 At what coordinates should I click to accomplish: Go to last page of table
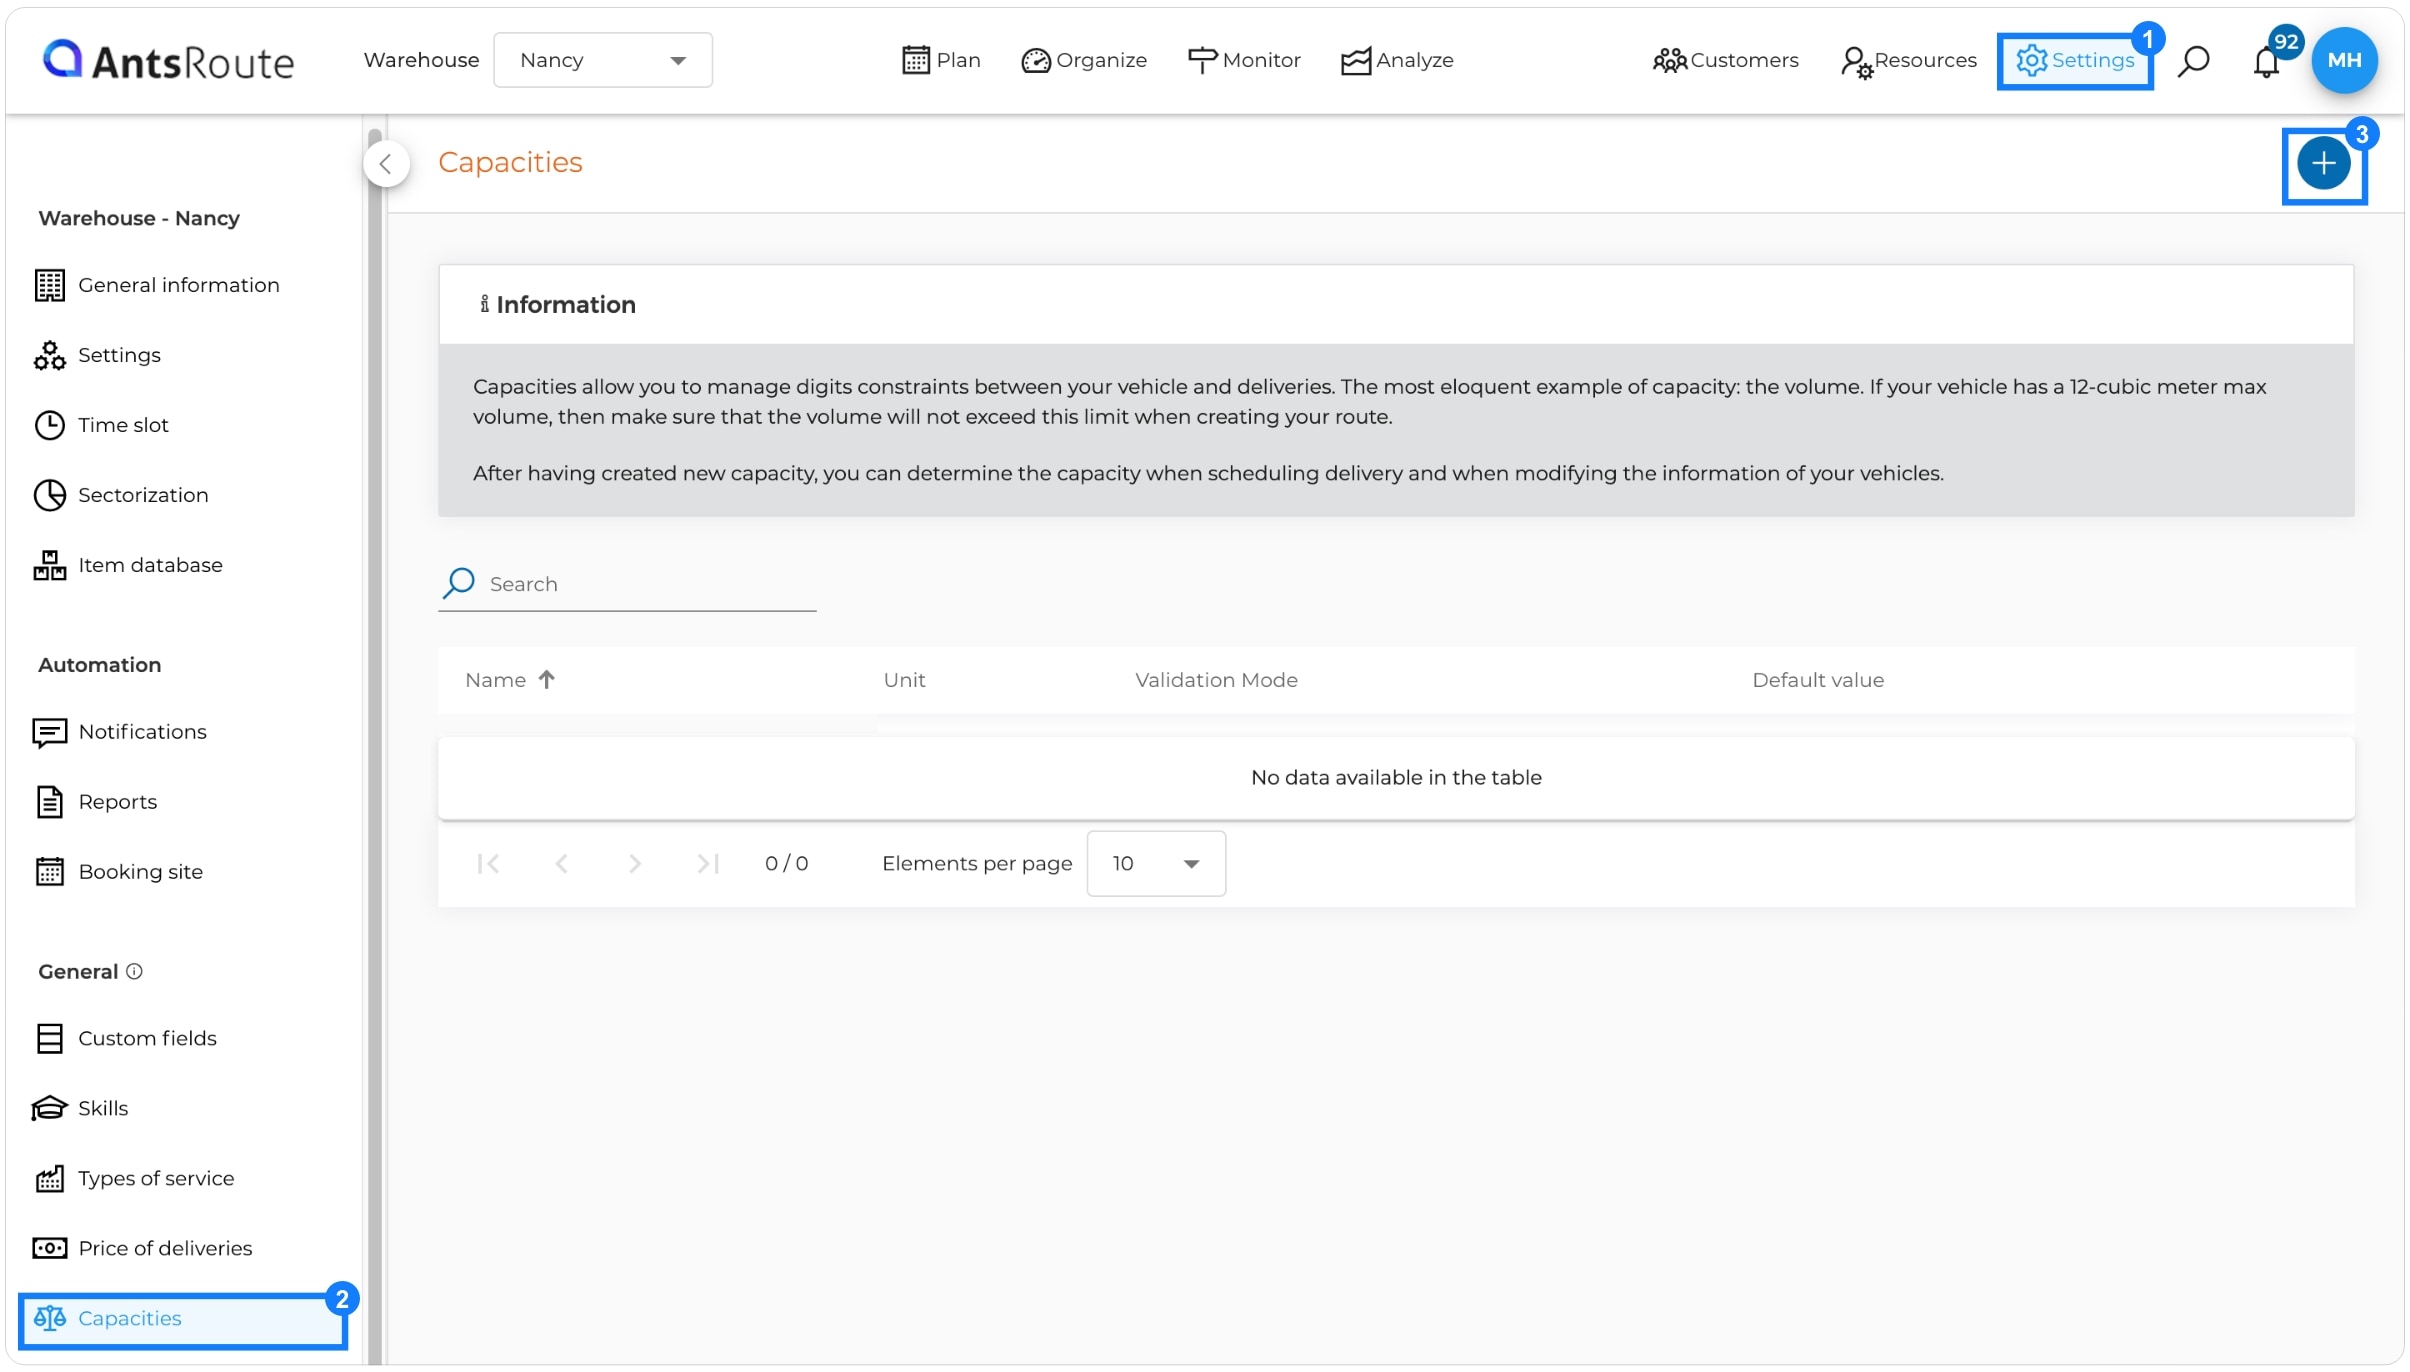click(x=709, y=863)
